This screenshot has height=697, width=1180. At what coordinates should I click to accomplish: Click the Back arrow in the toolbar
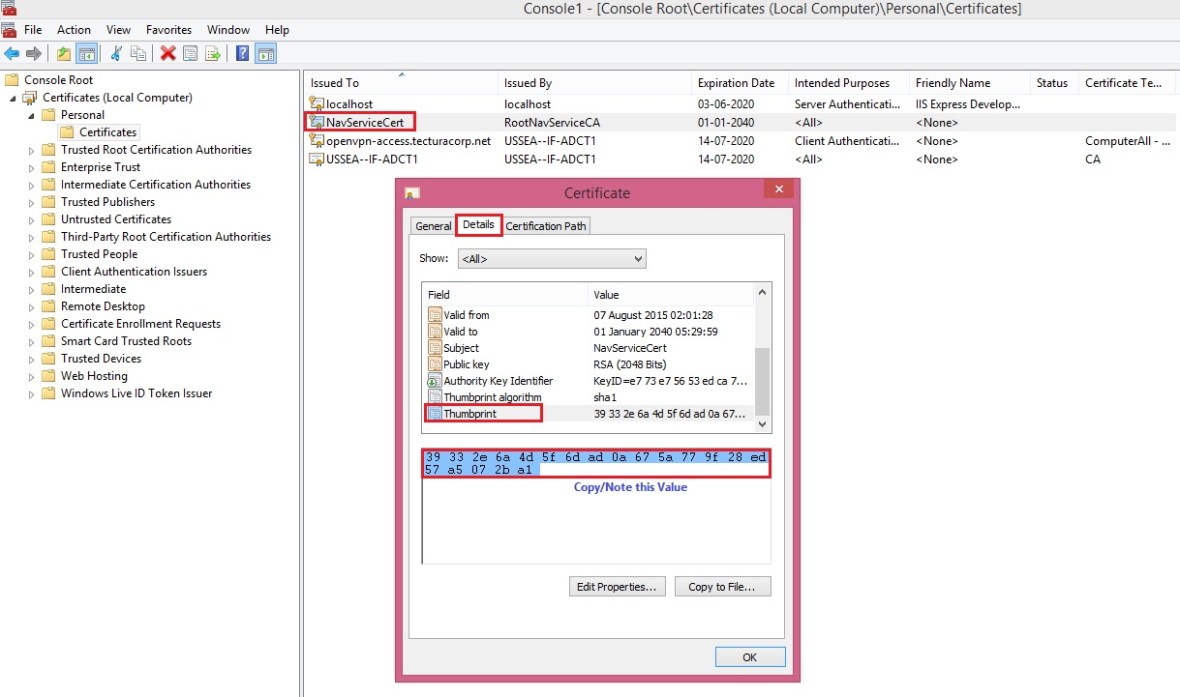point(11,54)
